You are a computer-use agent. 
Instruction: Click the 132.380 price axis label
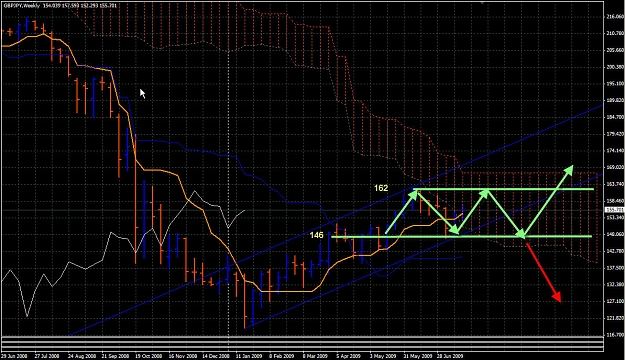(x=615, y=284)
